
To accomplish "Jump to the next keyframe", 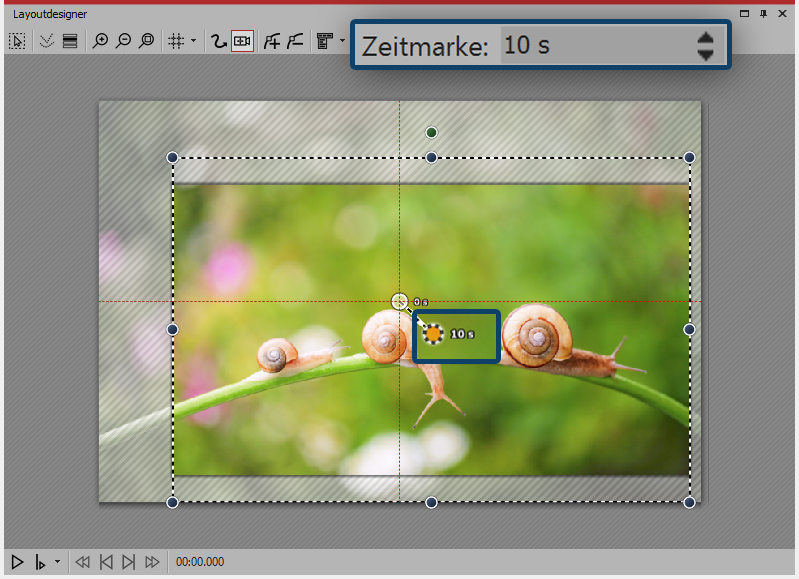I will pos(128,563).
